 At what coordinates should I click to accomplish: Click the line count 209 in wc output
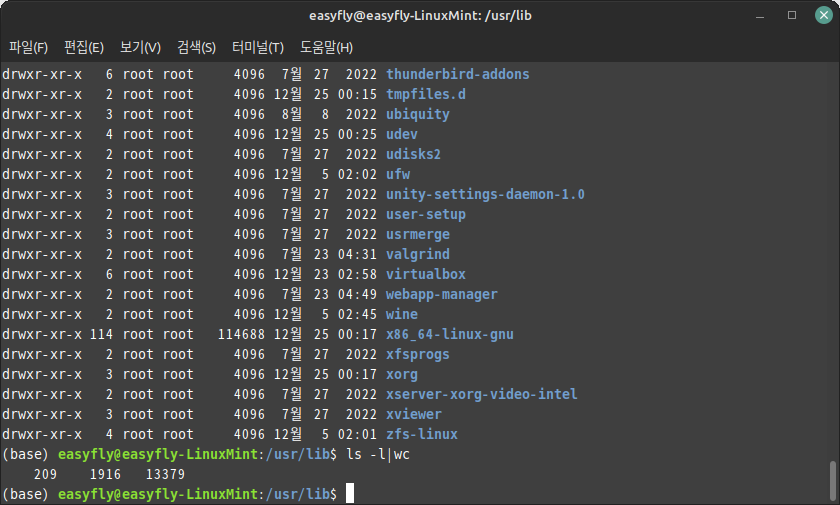pyautogui.click(x=45, y=474)
